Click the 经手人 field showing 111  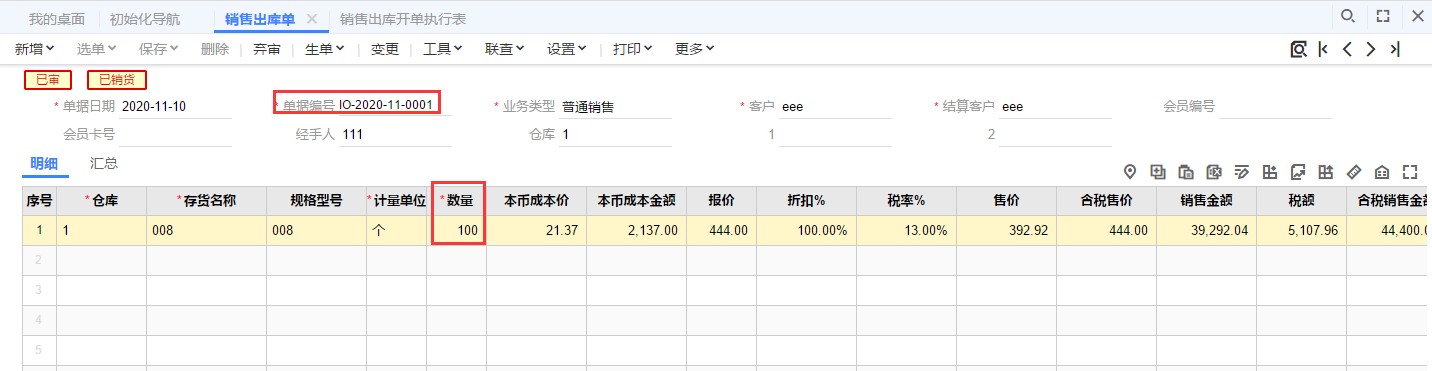395,134
